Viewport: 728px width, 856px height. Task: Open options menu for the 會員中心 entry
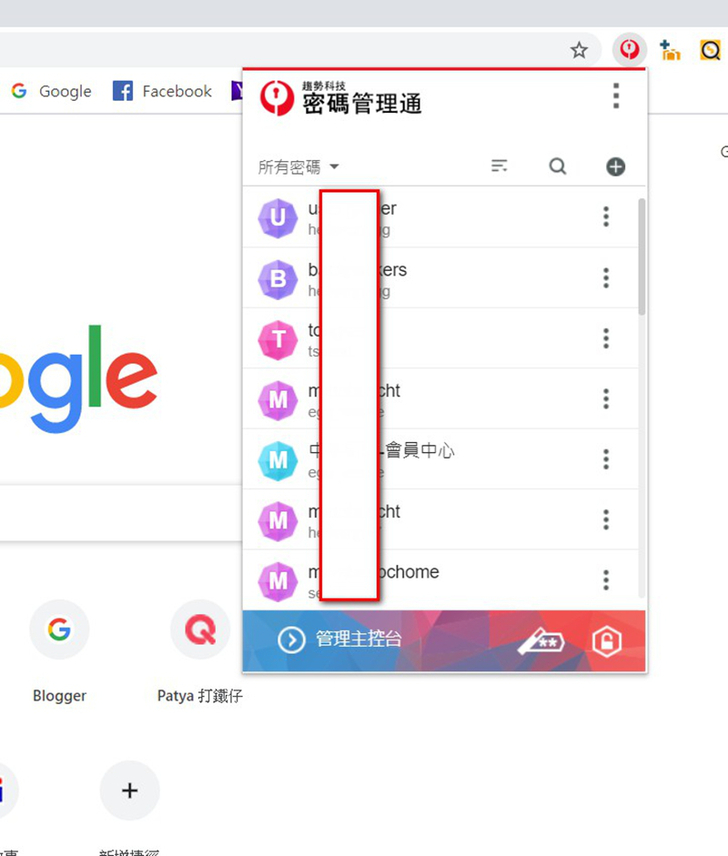pos(606,459)
